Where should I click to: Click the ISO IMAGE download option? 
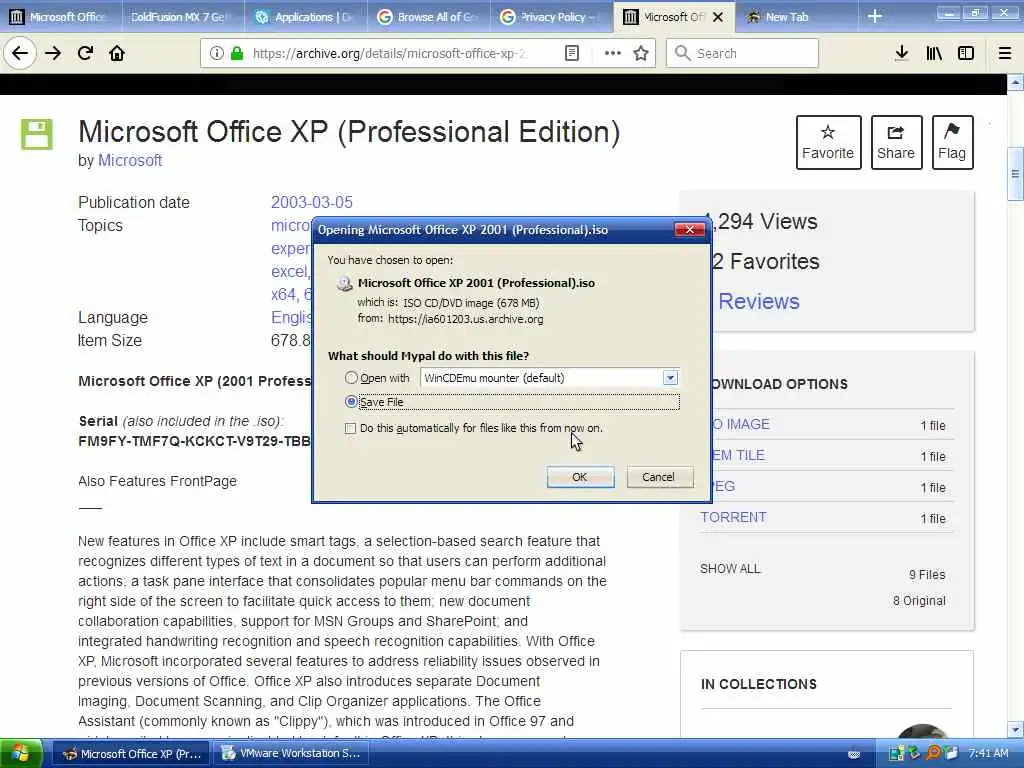click(741, 424)
